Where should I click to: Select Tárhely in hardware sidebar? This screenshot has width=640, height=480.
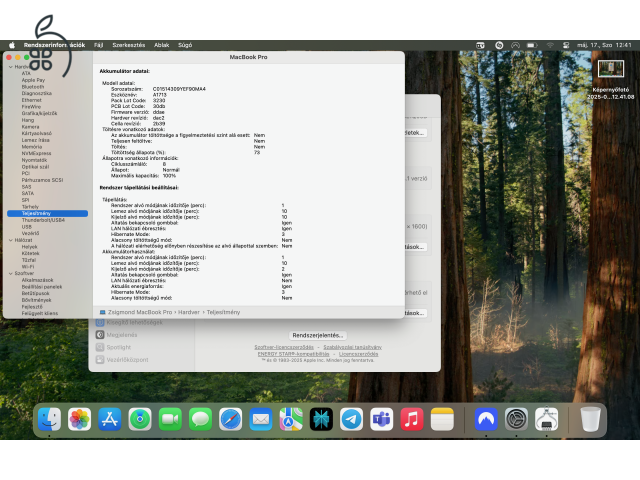(30, 207)
